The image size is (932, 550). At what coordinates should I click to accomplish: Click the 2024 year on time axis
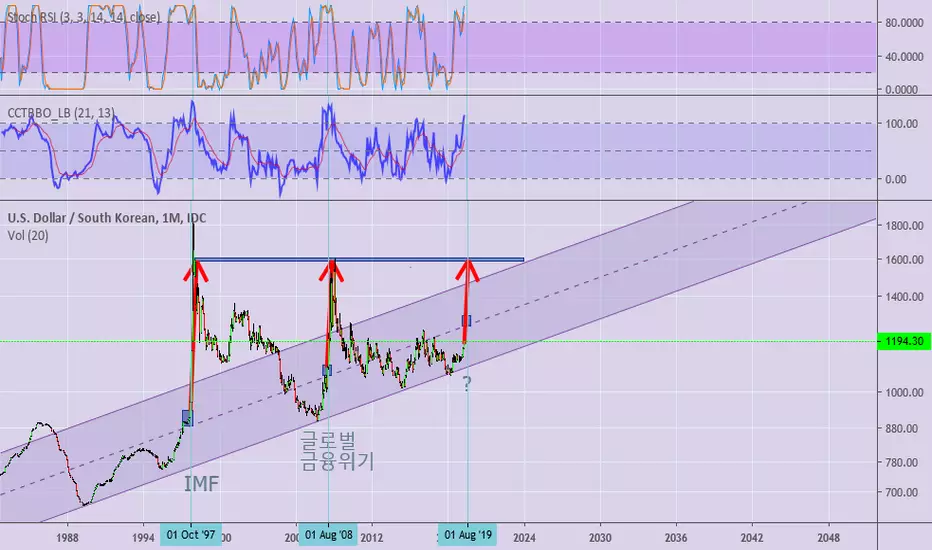tap(524, 538)
